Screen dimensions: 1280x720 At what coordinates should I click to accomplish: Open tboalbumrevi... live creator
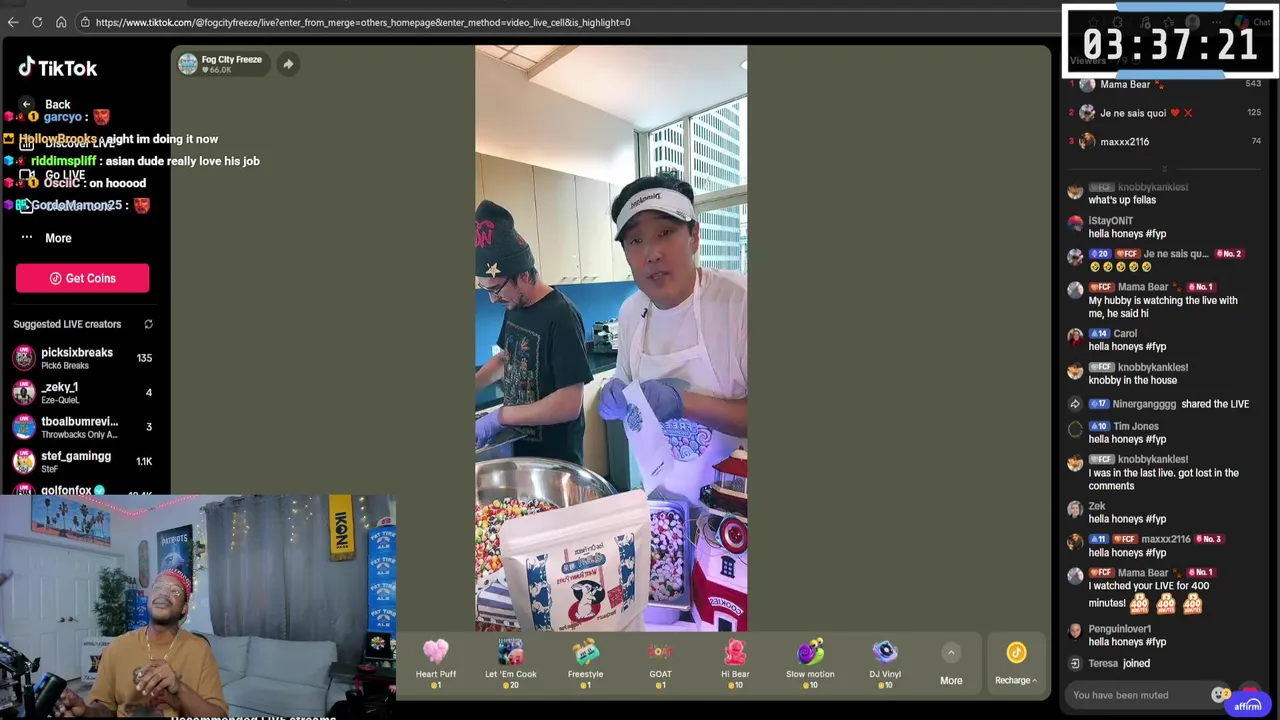pos(83,427)
